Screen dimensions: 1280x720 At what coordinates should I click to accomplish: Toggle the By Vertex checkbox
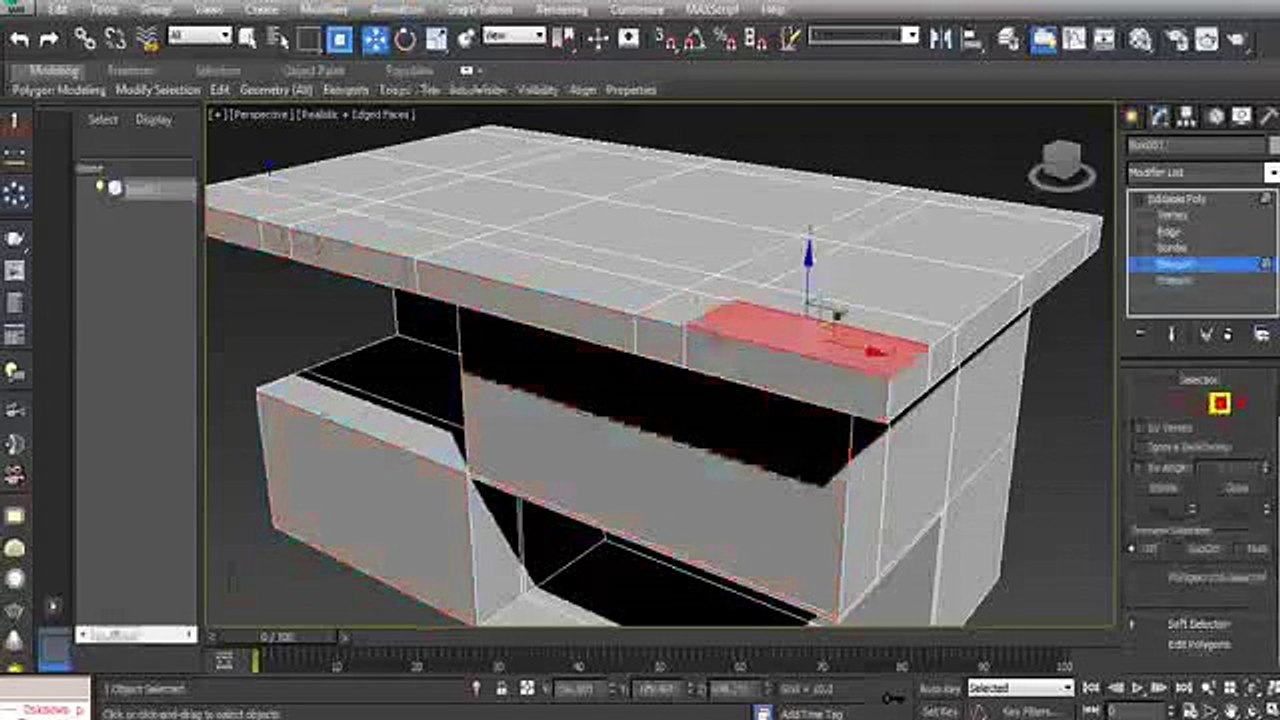pos(1140,427)
